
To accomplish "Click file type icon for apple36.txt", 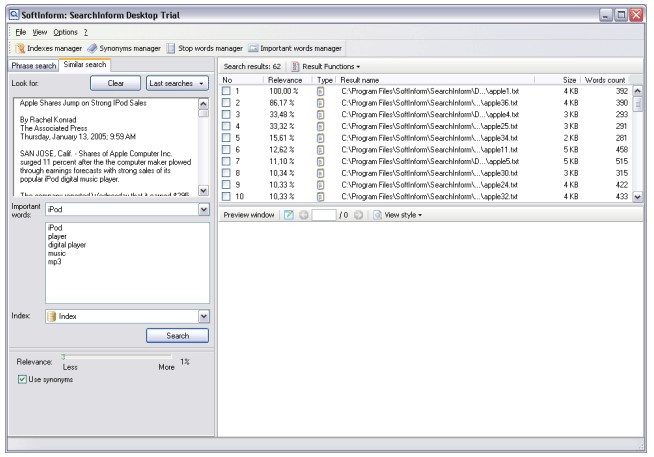I will pyautogui.click(x=320, y=103).
